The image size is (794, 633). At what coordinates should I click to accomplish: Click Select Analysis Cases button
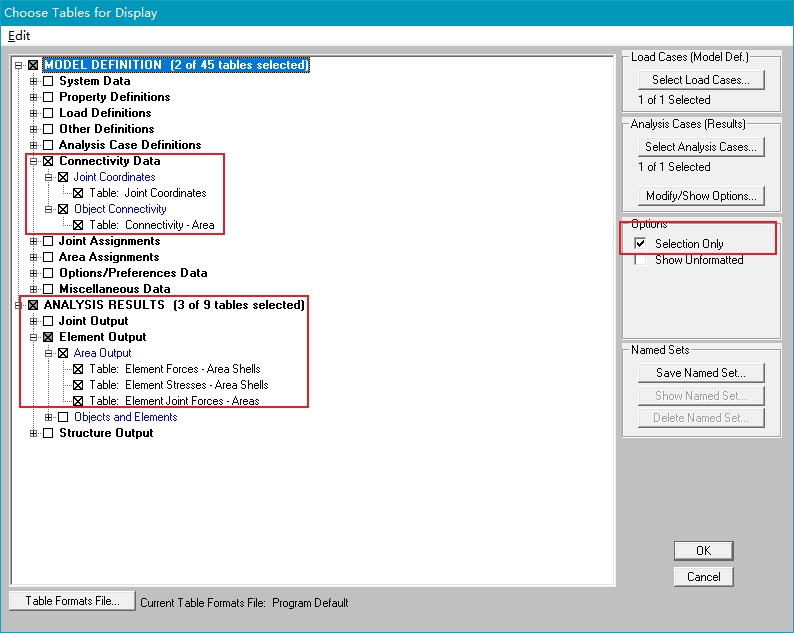(x=701, y=147)
